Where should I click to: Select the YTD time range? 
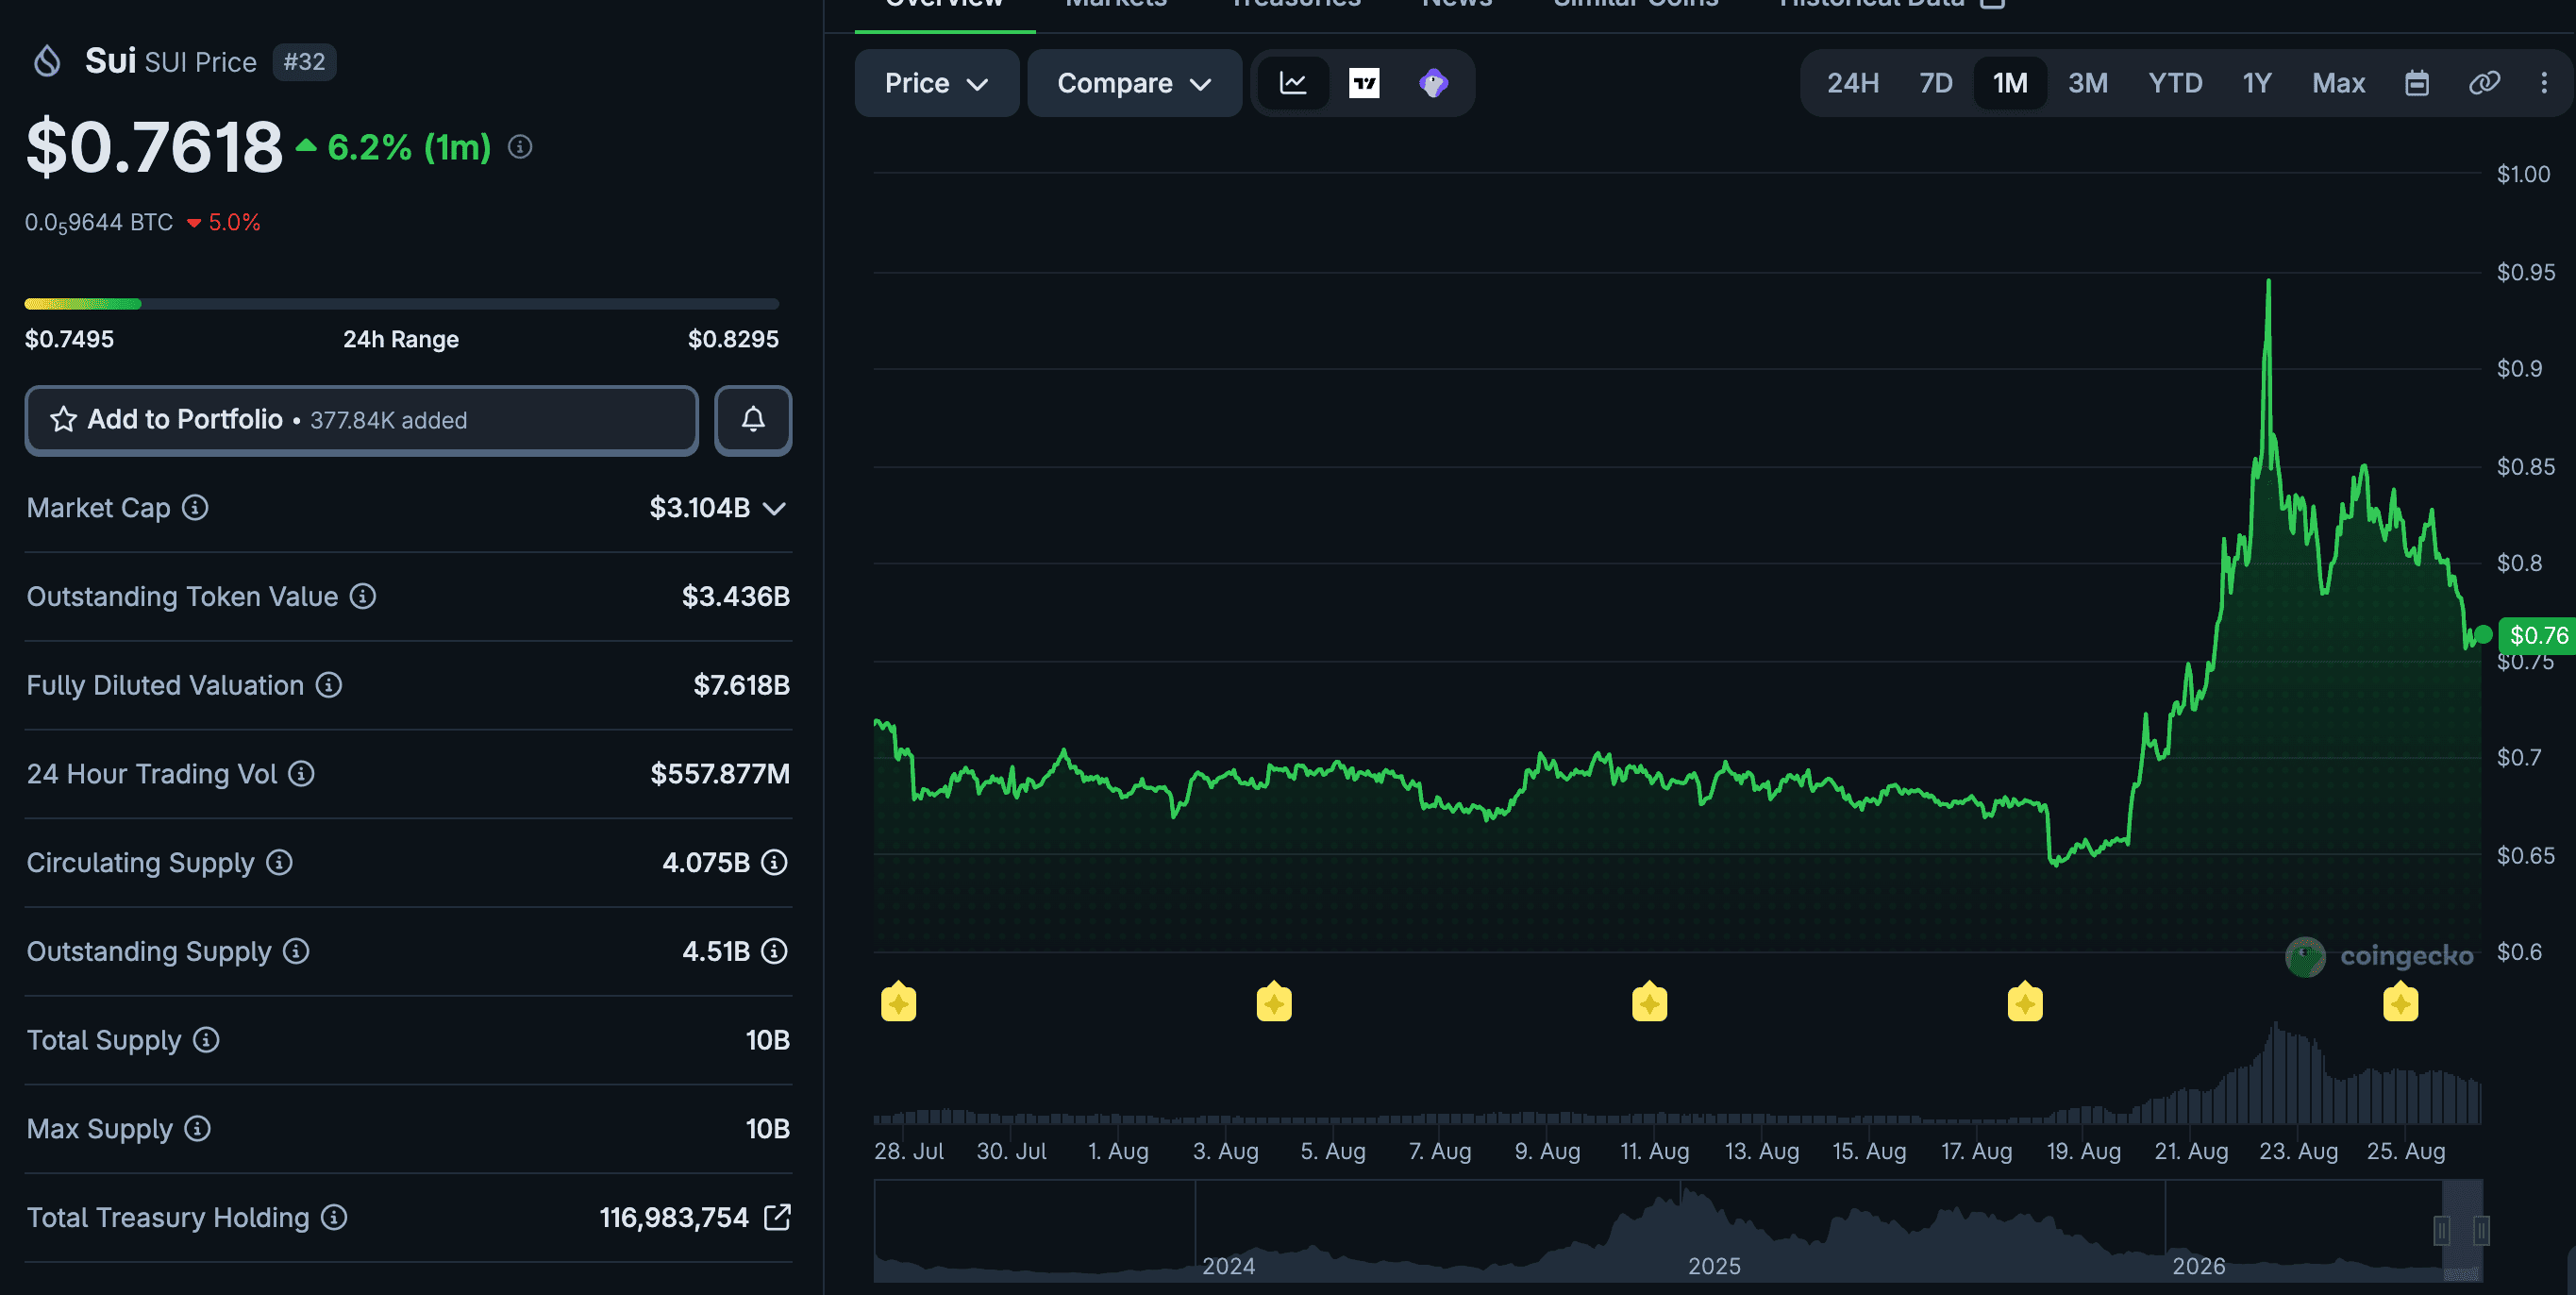pyautogui.click(x=2175, y=83)
